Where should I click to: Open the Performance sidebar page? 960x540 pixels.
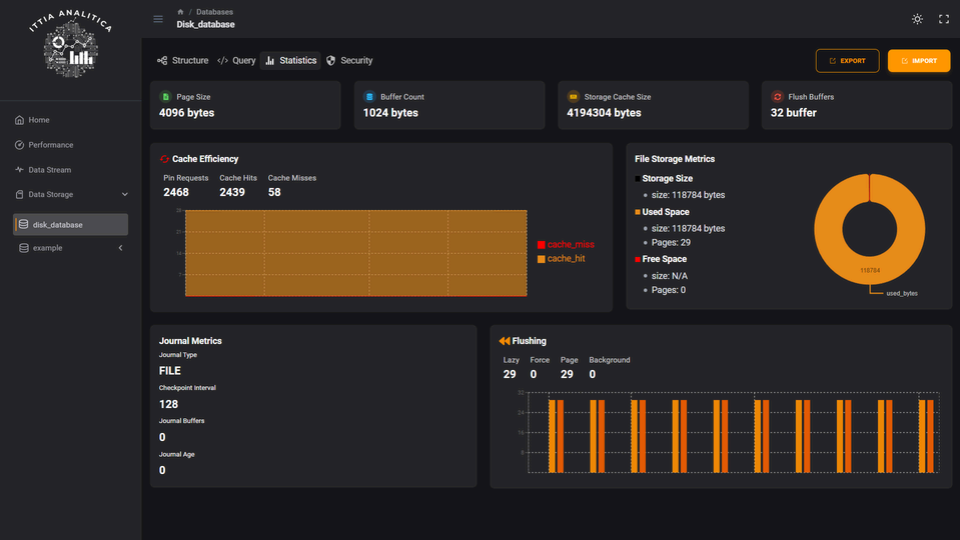pyautogui.click(x=50, y=145)
